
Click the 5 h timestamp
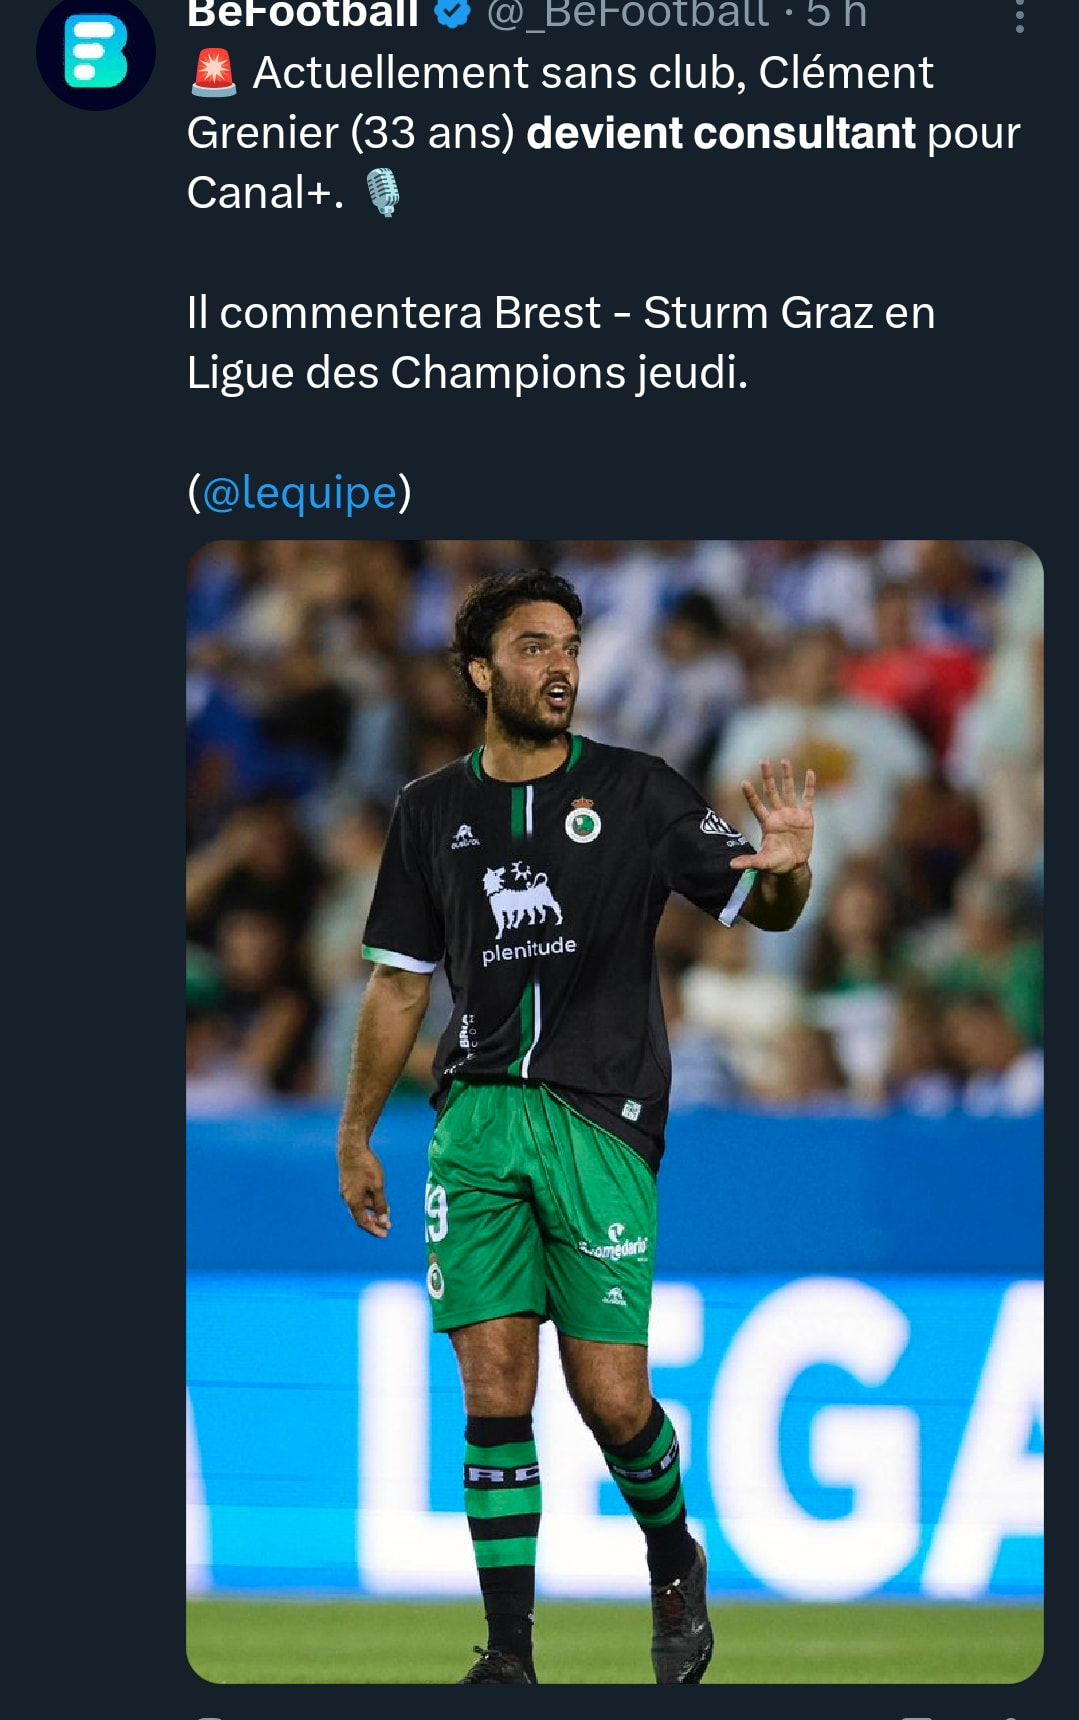click(x=836, y=13)
